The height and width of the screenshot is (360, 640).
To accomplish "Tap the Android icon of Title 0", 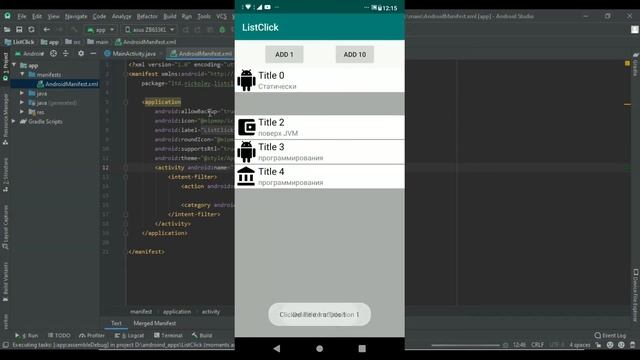I will coord(247,80).
